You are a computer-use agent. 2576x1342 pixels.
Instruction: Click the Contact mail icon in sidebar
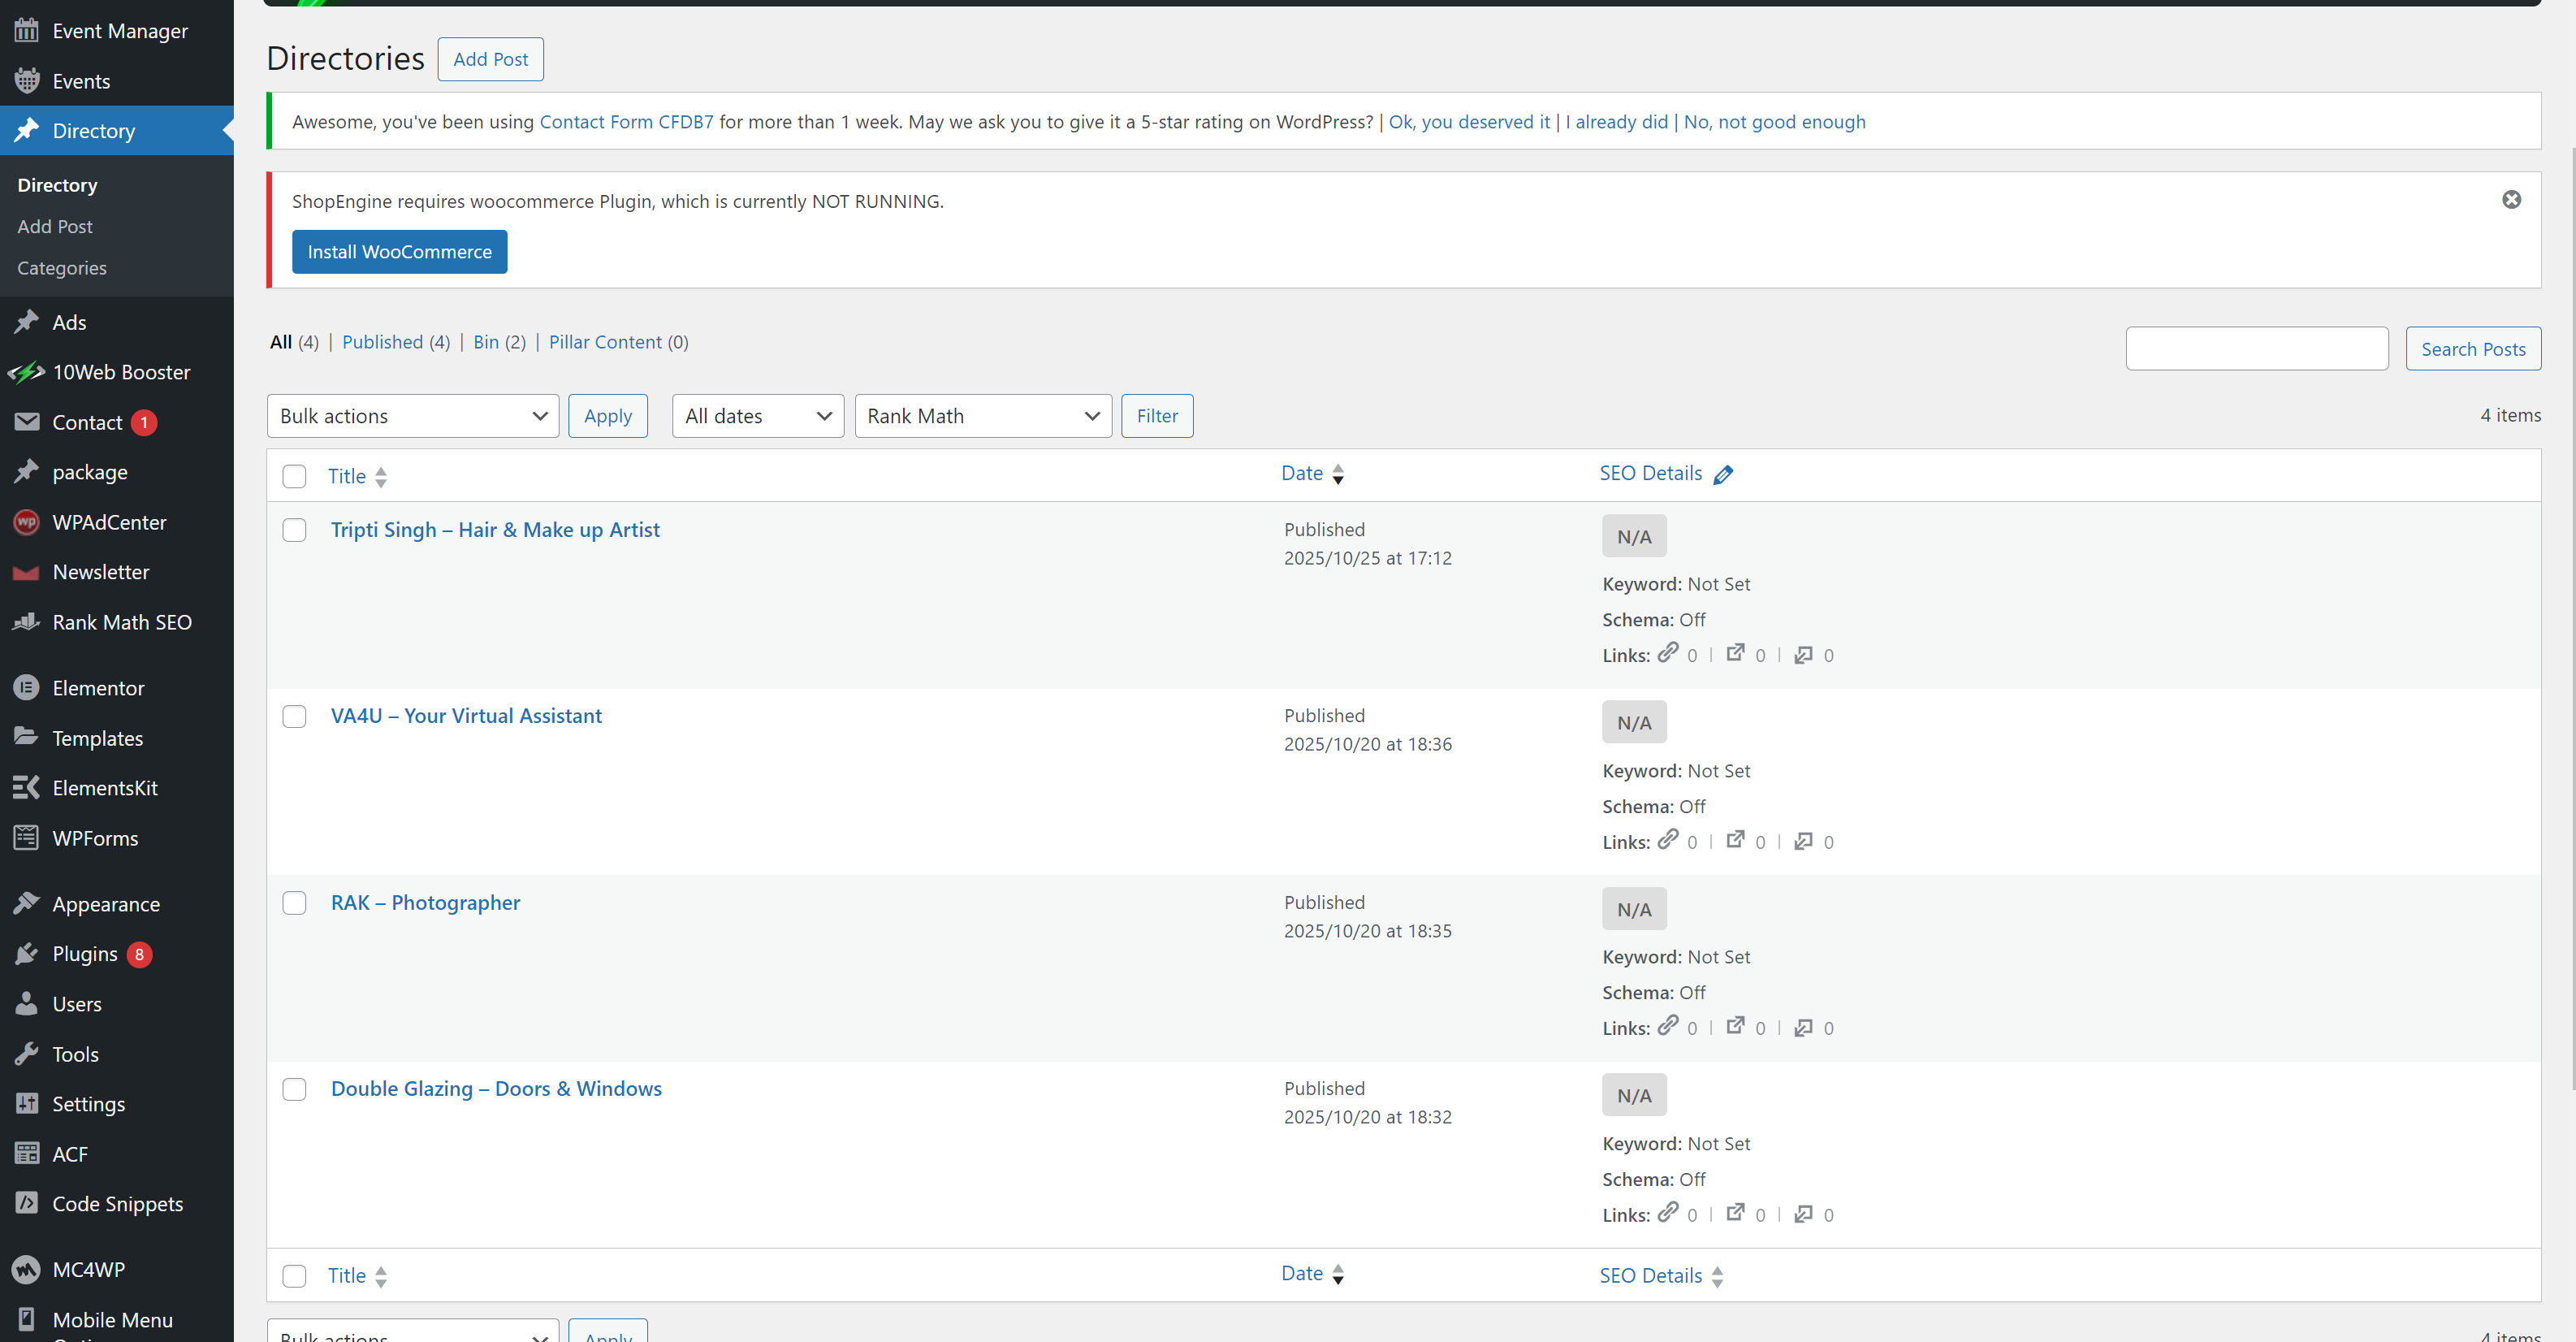27,422
